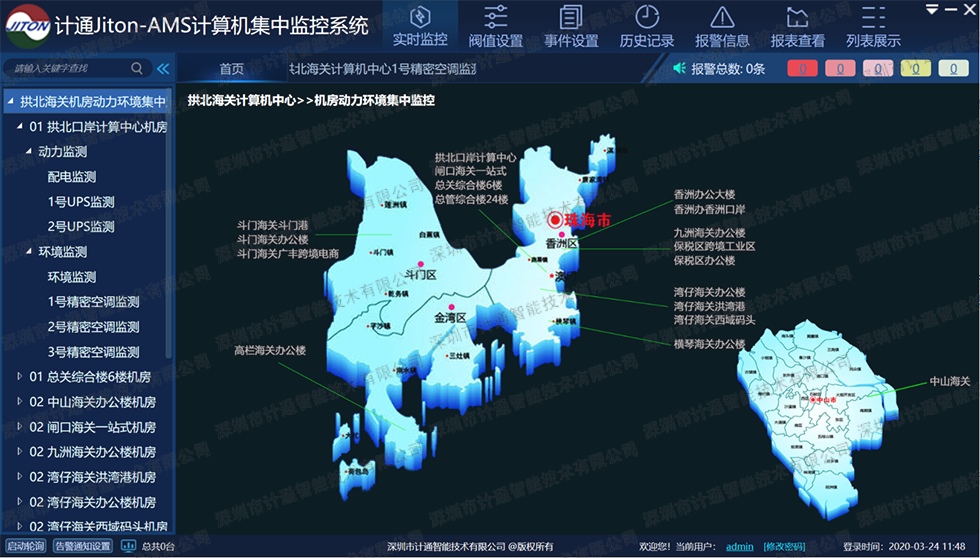Click the 告警通知设置 button
The width and height of the screenshot is (980, 558).
point(83,546)
